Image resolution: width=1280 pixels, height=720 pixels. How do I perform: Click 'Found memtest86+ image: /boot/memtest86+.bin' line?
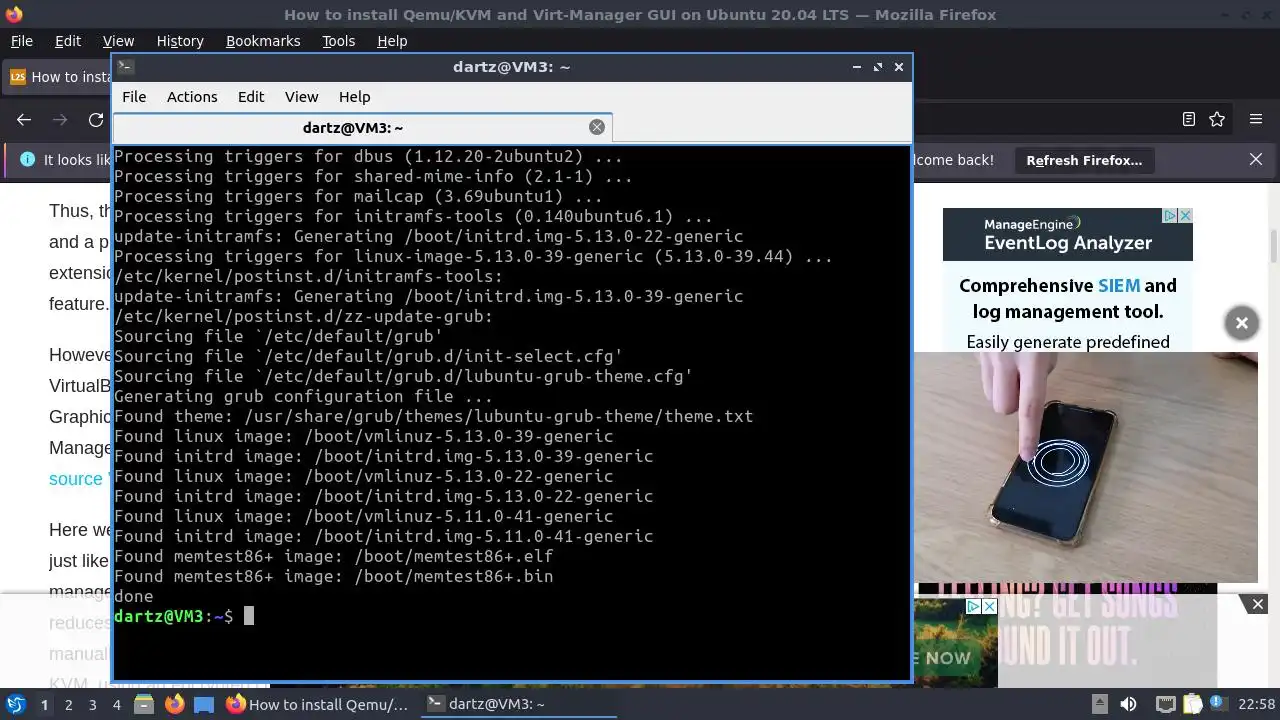[x=333, y=576]
